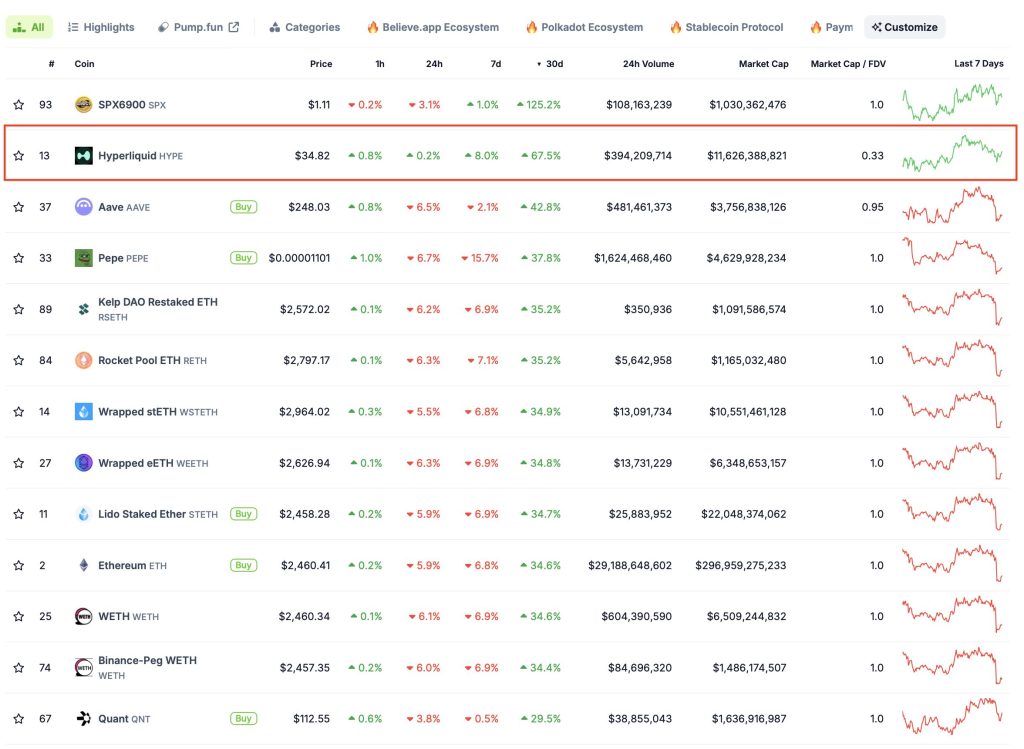Click the Quant logo icon
The image size is (1024, 749).
tap(84, 718)
